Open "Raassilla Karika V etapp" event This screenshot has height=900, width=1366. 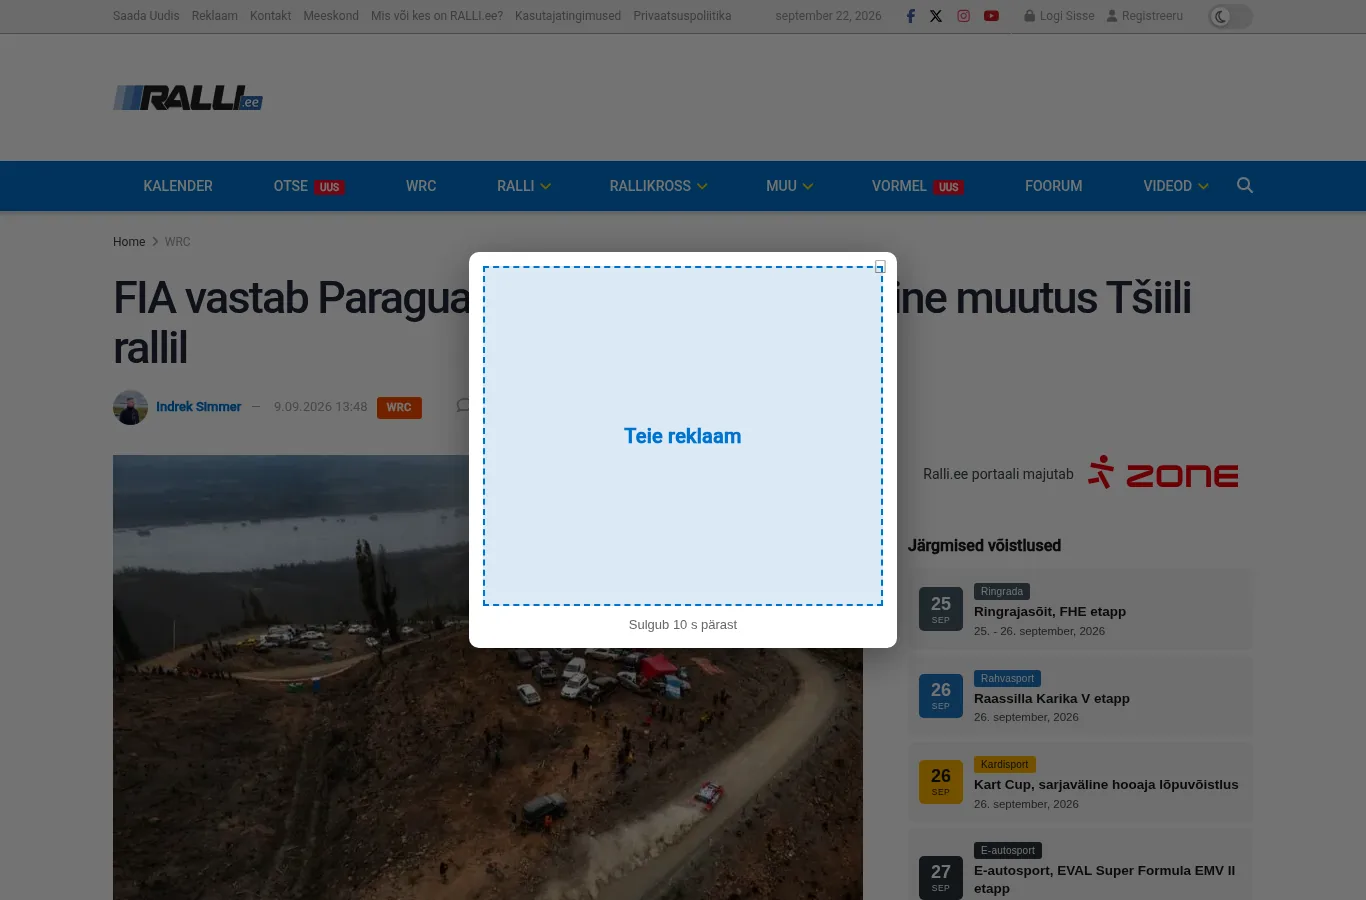pyautogui.click(x=1052, y=698)
